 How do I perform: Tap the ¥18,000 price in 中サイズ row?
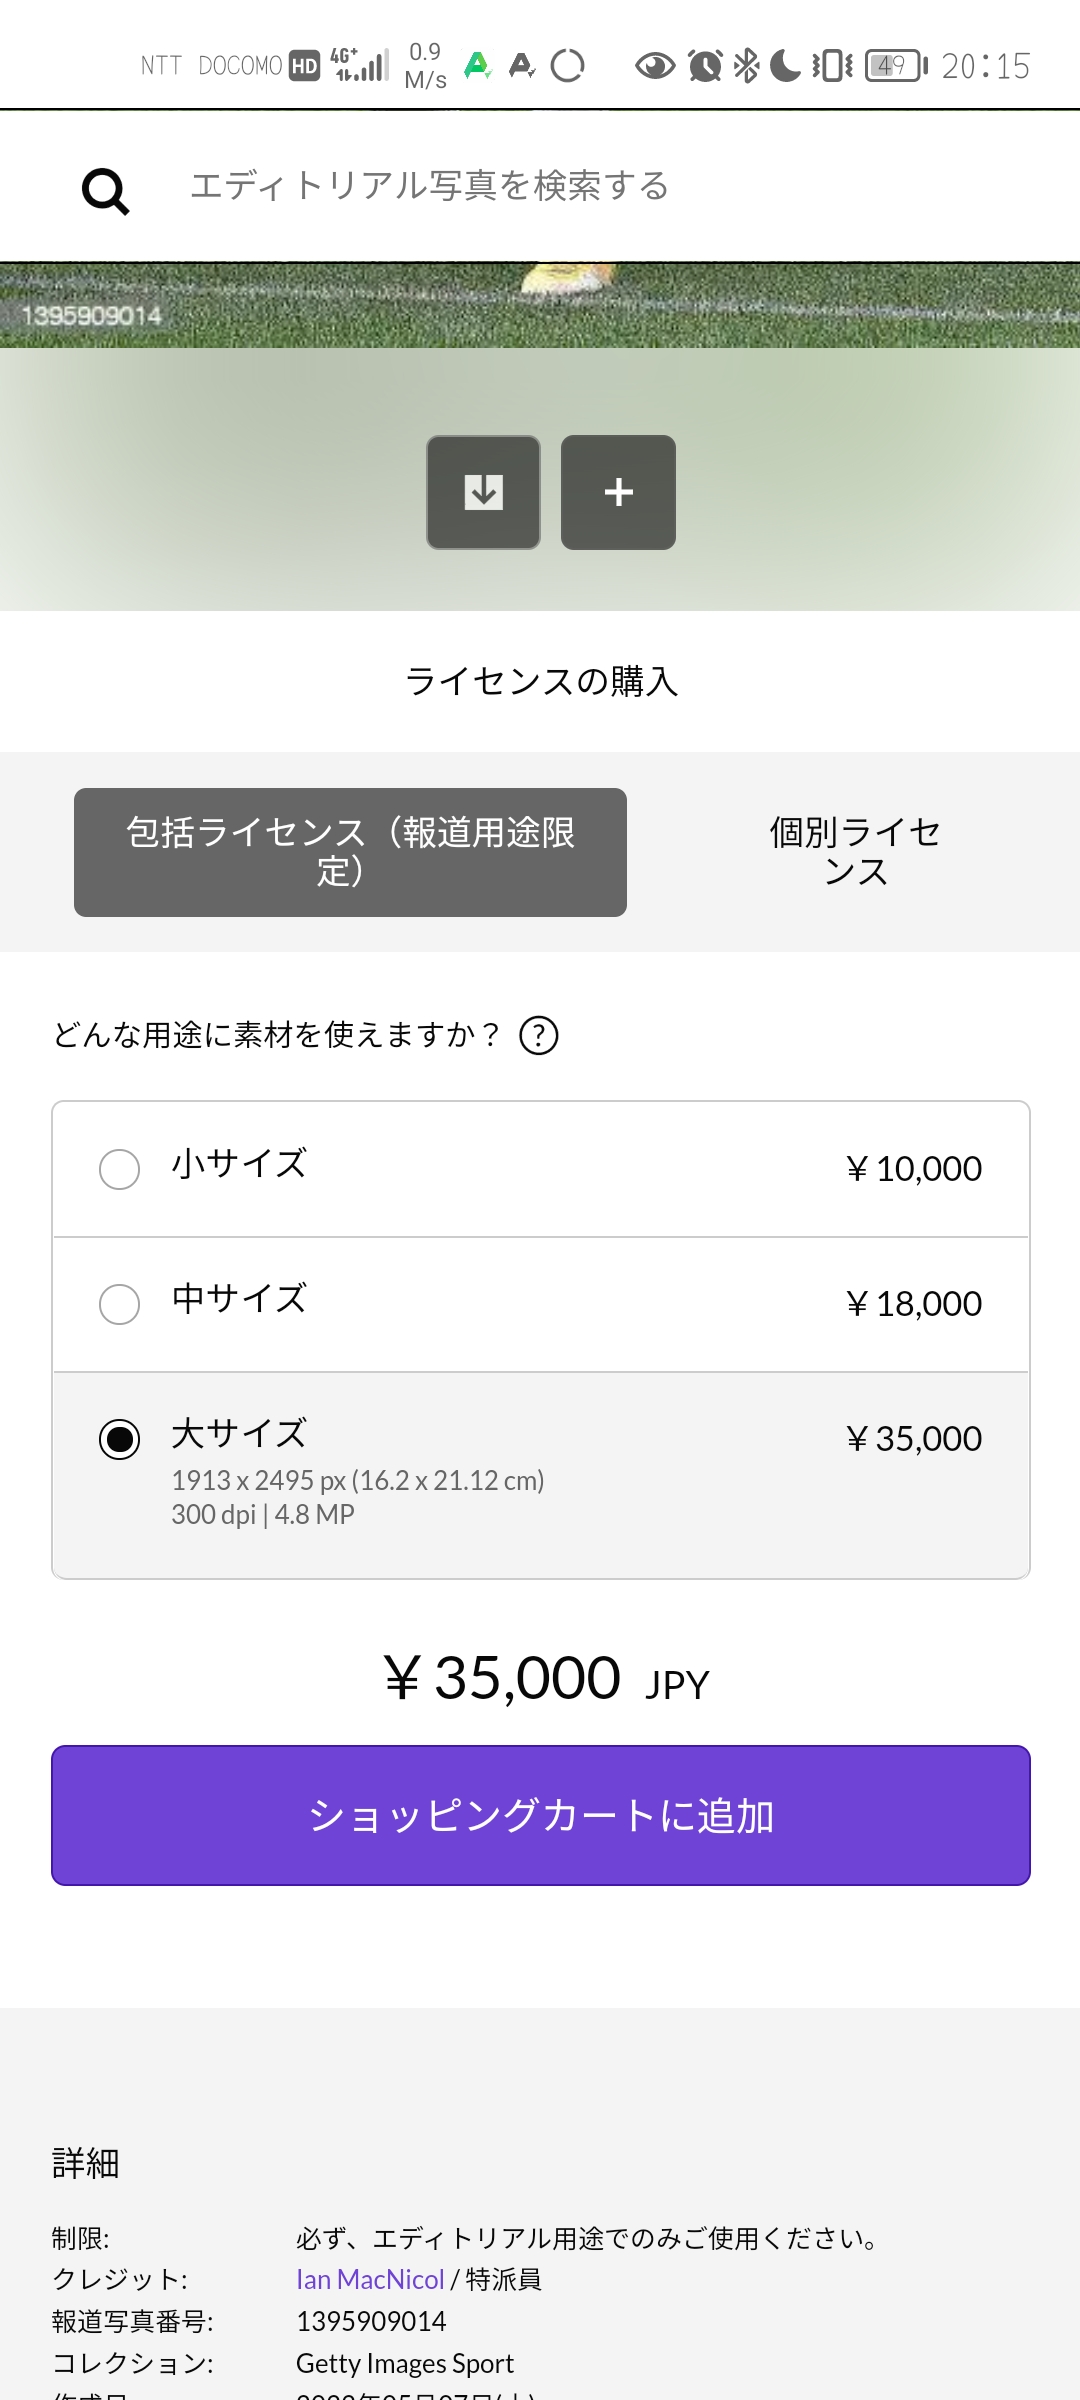(914, 1304)
